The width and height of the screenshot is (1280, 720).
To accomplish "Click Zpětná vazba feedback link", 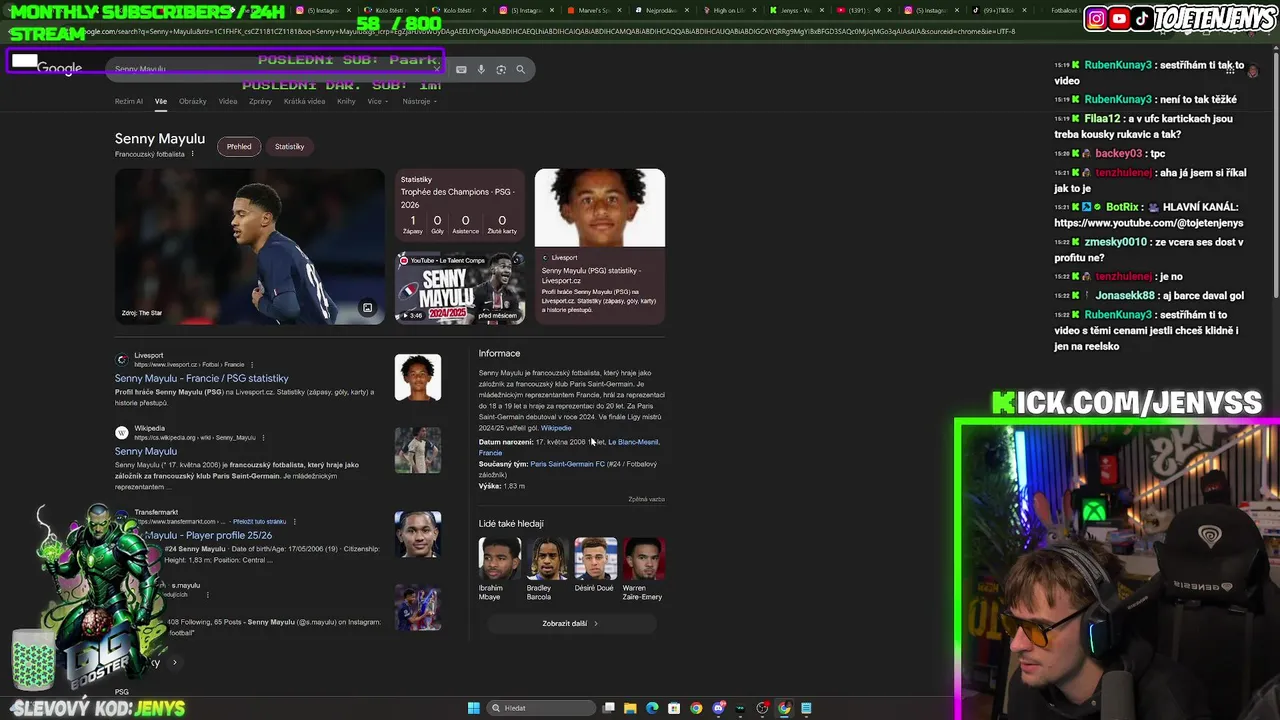I will pos(646,499).
